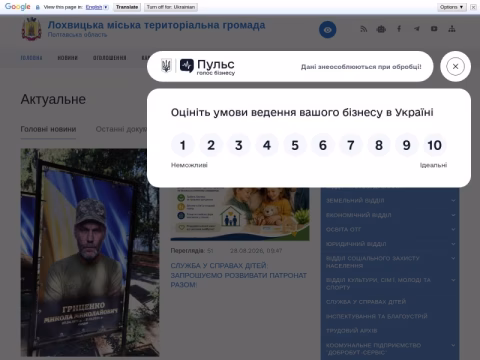Open the RSS feed icon
This screenshot has height=360, width=480.
click(364, 29)
